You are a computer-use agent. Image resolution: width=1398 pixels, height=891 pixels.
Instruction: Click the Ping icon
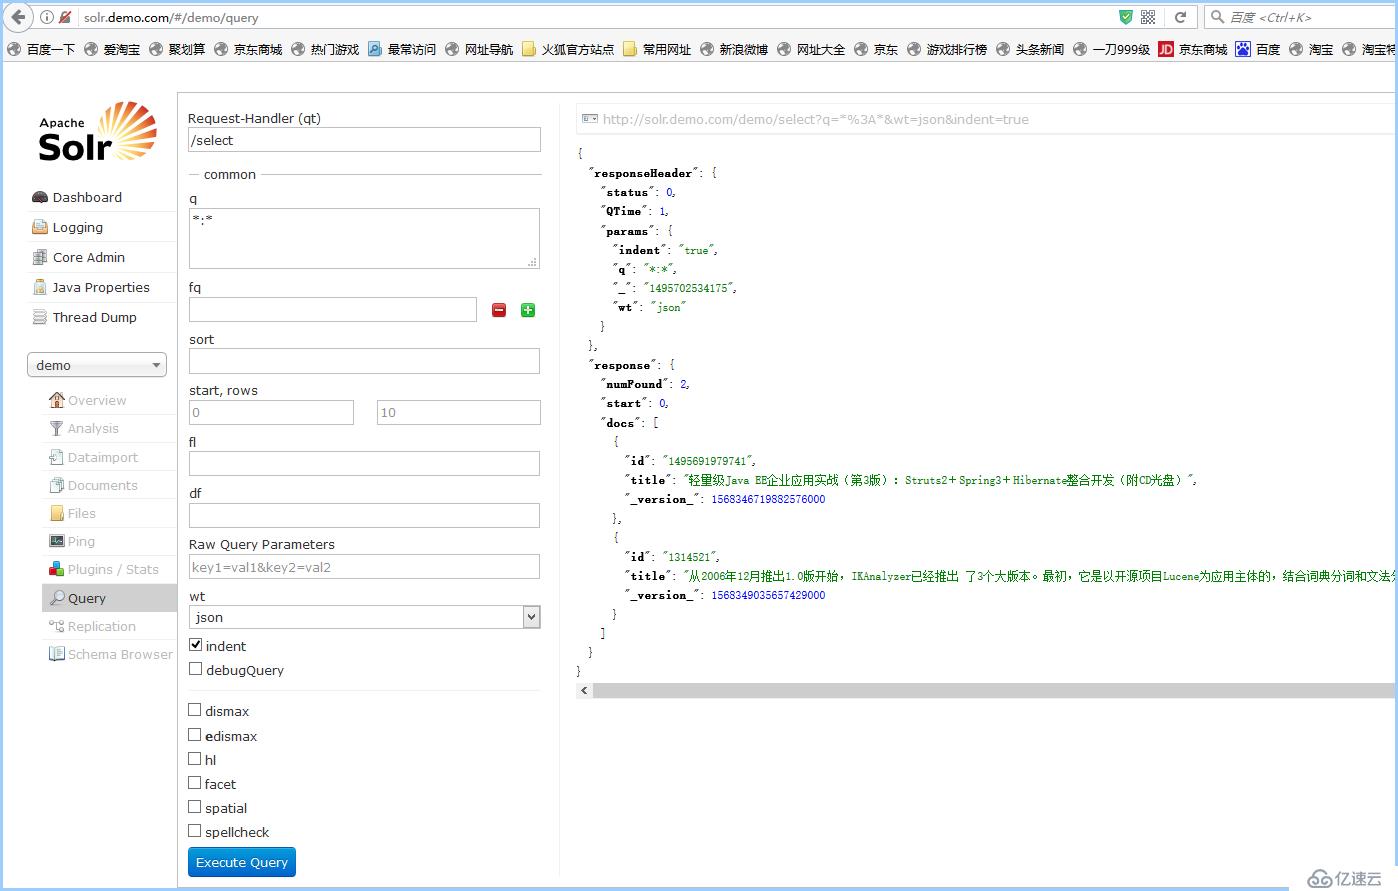[57, 541]
